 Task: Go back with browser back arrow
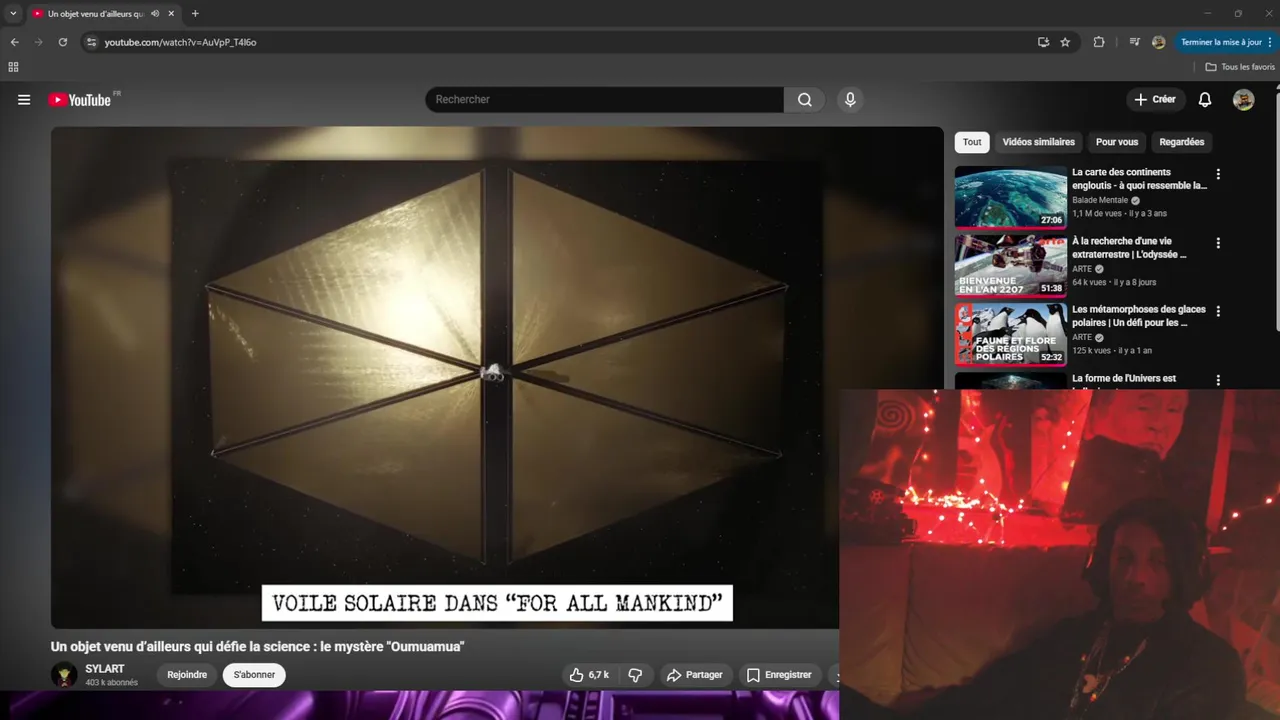coord(14,42)
